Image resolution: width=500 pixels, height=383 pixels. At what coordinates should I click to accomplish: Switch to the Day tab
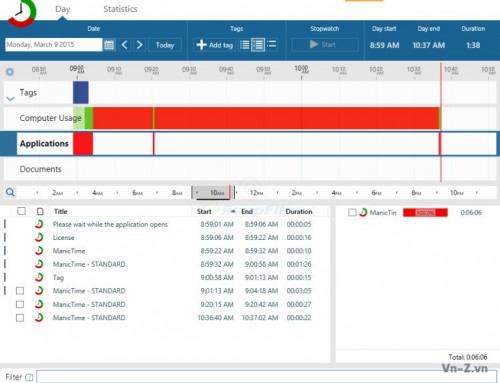click(63, 9)
